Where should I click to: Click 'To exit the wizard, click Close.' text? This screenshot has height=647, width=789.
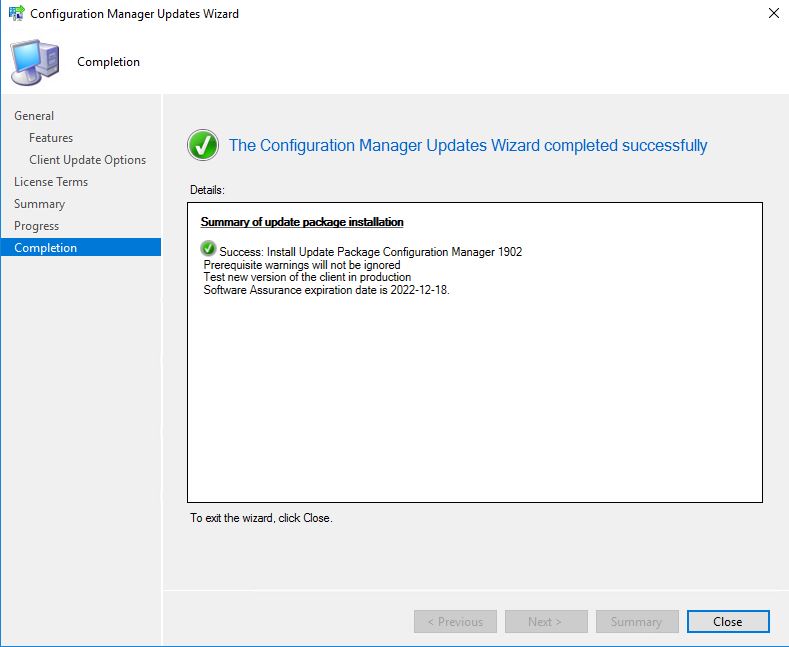[x=261, y=518]
